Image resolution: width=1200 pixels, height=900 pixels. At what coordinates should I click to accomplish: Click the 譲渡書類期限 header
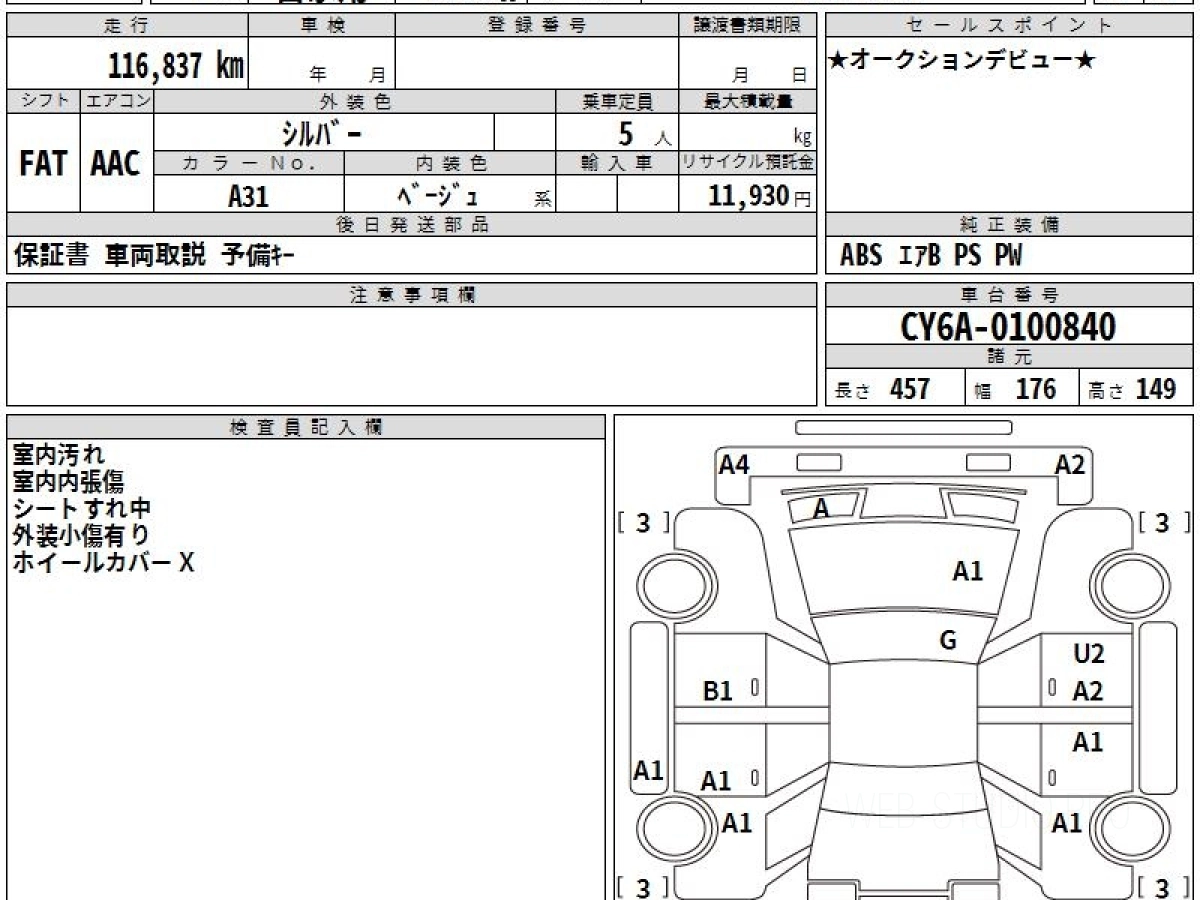tap(747, 25)
